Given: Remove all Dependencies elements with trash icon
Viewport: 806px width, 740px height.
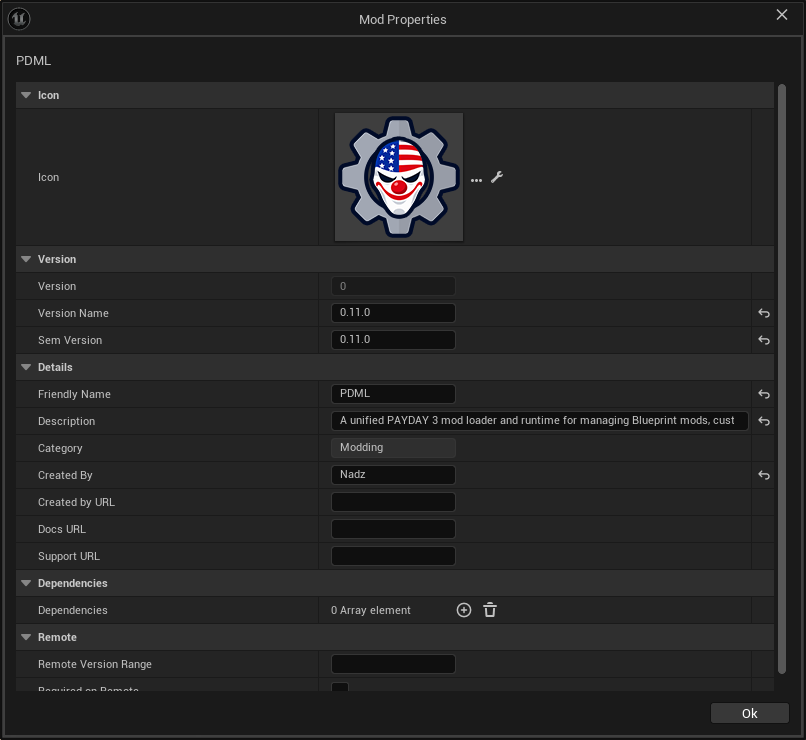Looking at the screenshot, I should (490, 610).
